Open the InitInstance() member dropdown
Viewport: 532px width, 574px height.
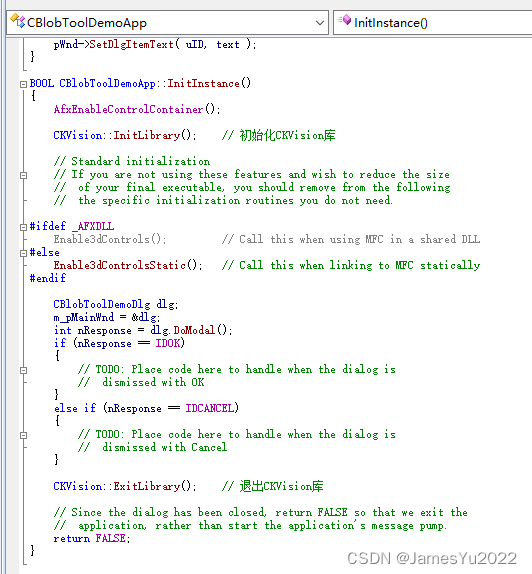point(433,23)
